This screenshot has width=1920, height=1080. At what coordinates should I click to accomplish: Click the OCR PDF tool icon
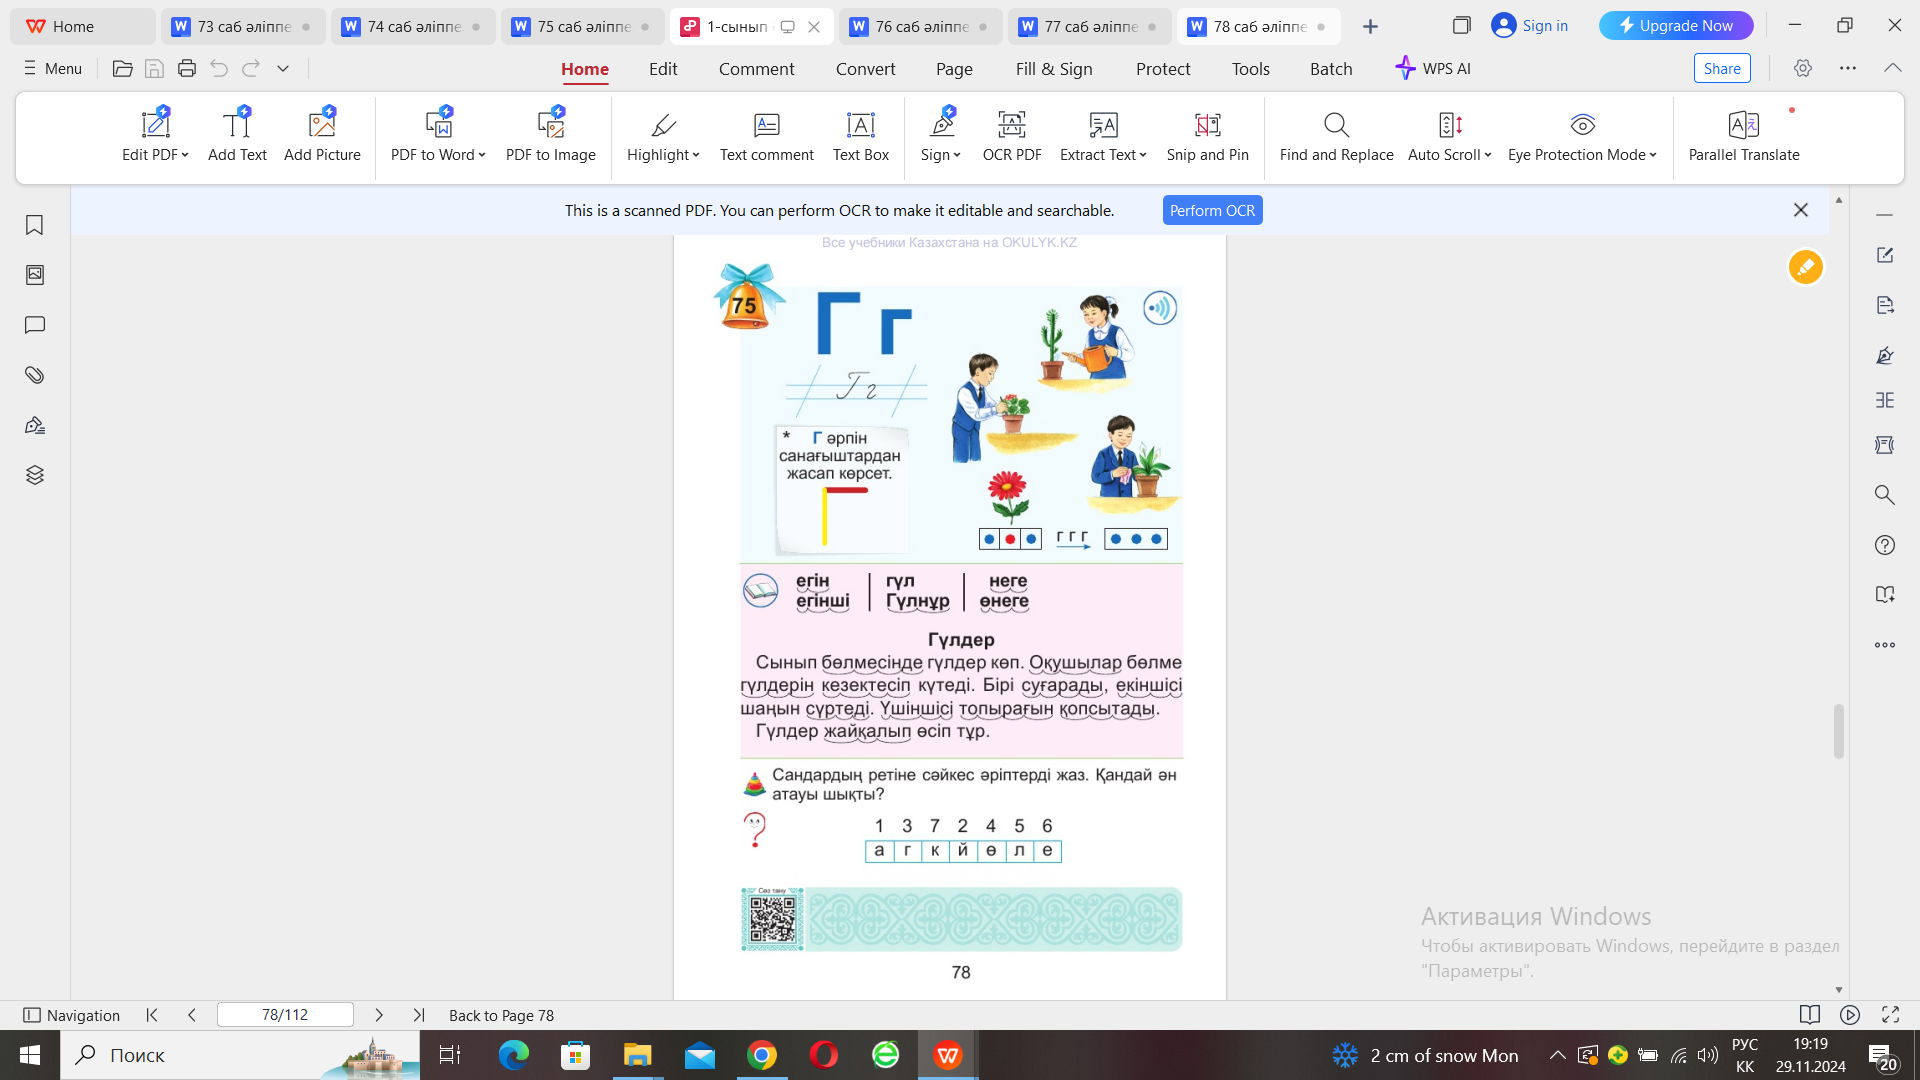1011,125
